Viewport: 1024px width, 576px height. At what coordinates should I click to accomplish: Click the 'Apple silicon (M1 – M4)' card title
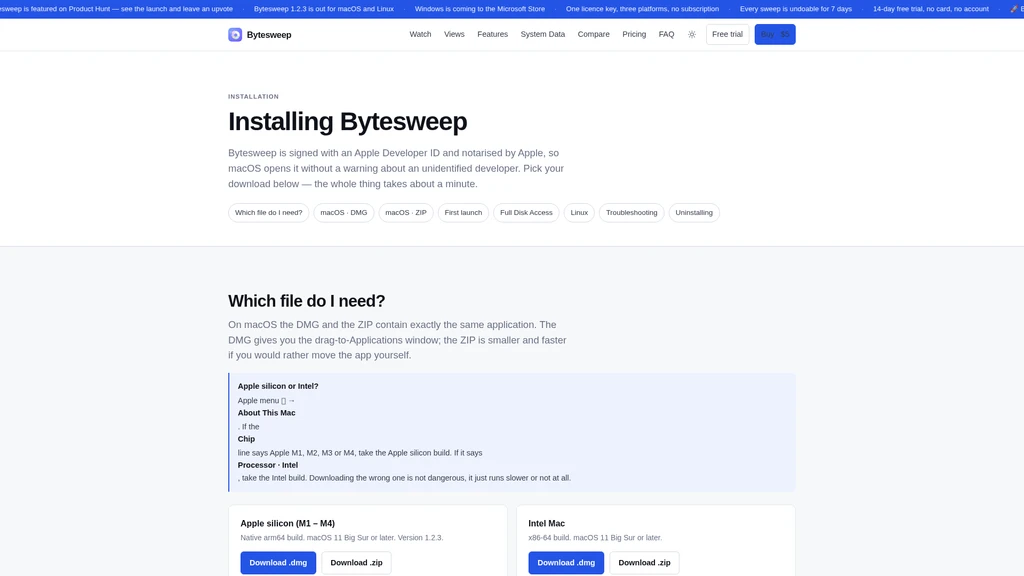click(287, 523)
